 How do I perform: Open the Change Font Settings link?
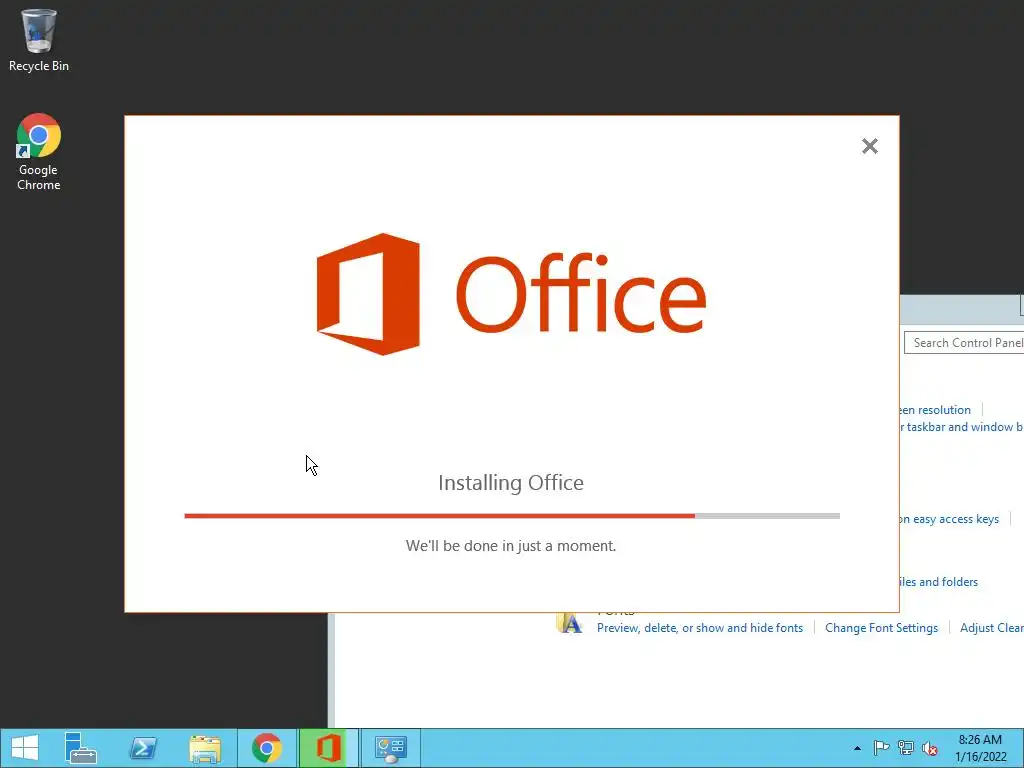pos(881,628)
